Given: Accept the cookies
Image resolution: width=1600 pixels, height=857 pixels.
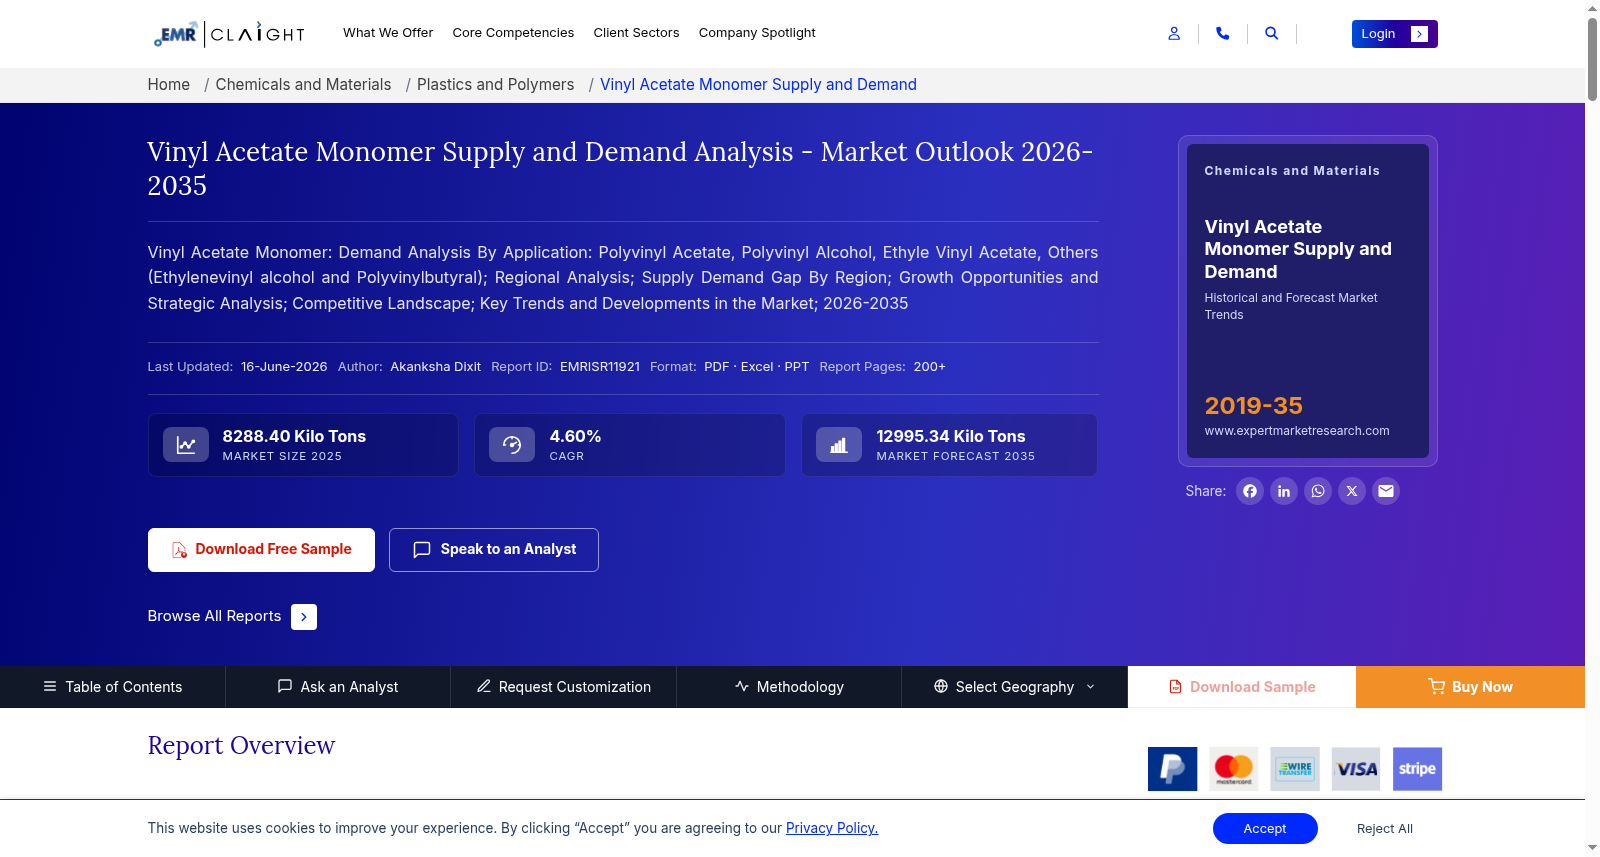Looking at the screenshot, I should pyautogui.click(x=1265, y=829).
